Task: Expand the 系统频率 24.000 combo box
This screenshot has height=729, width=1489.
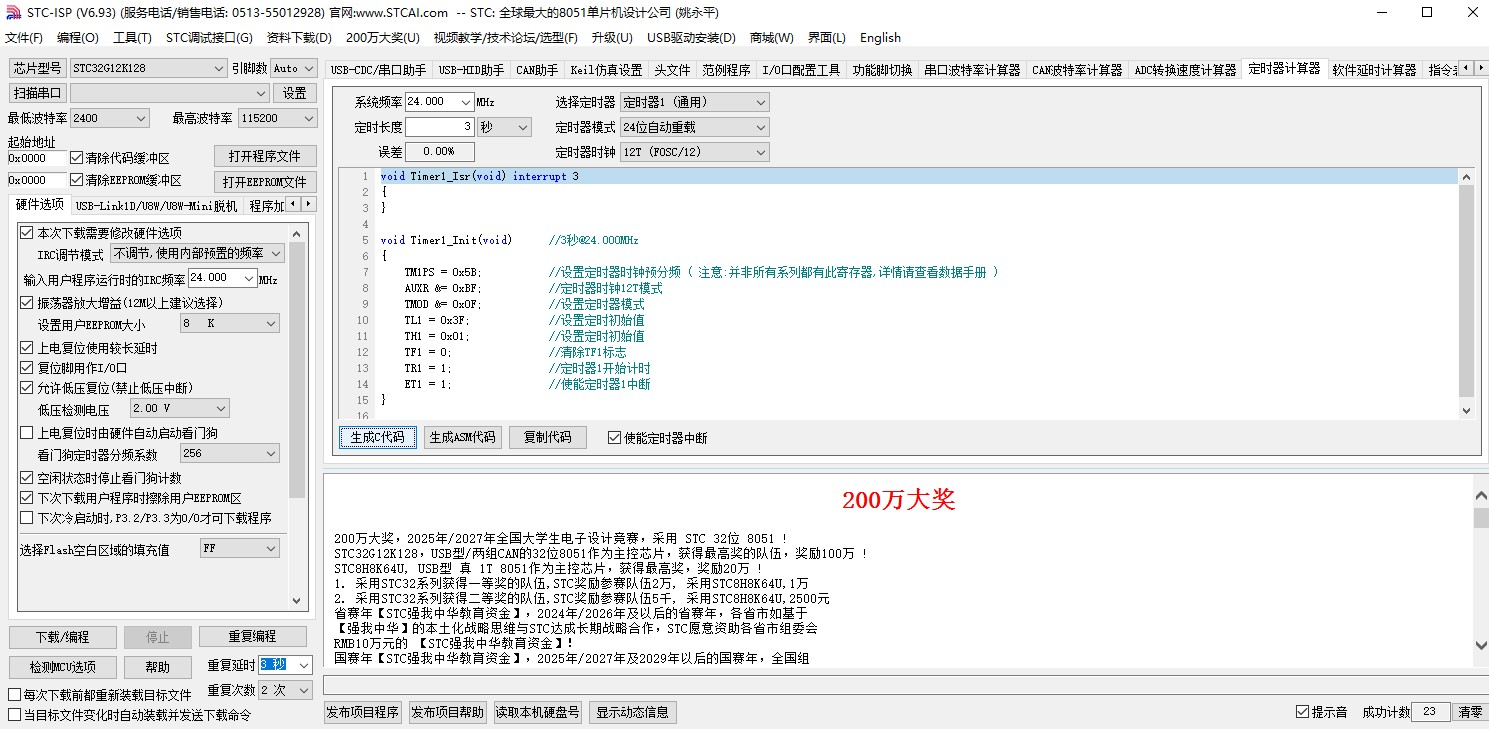Action: 465,102
